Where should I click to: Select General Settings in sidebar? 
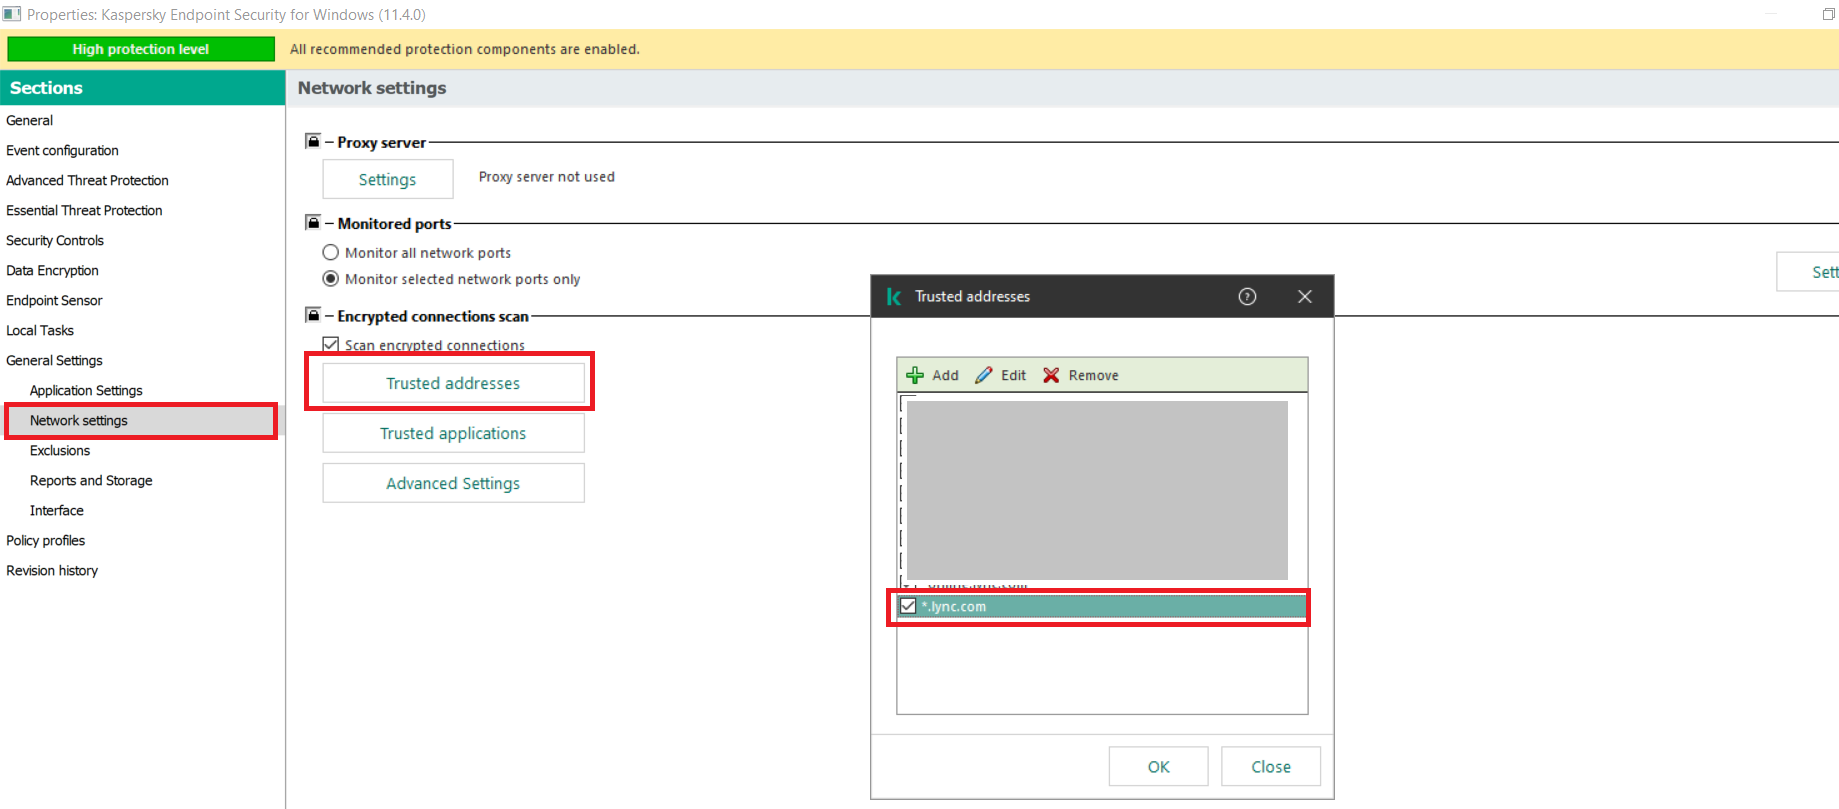click(x=54, y=360)
